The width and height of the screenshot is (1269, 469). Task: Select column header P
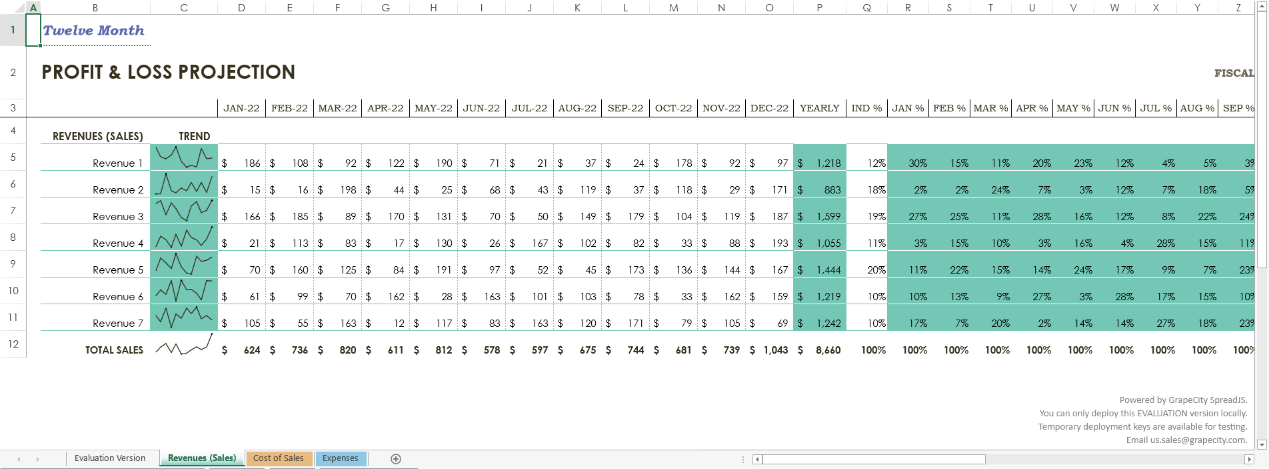click(820, 8)
